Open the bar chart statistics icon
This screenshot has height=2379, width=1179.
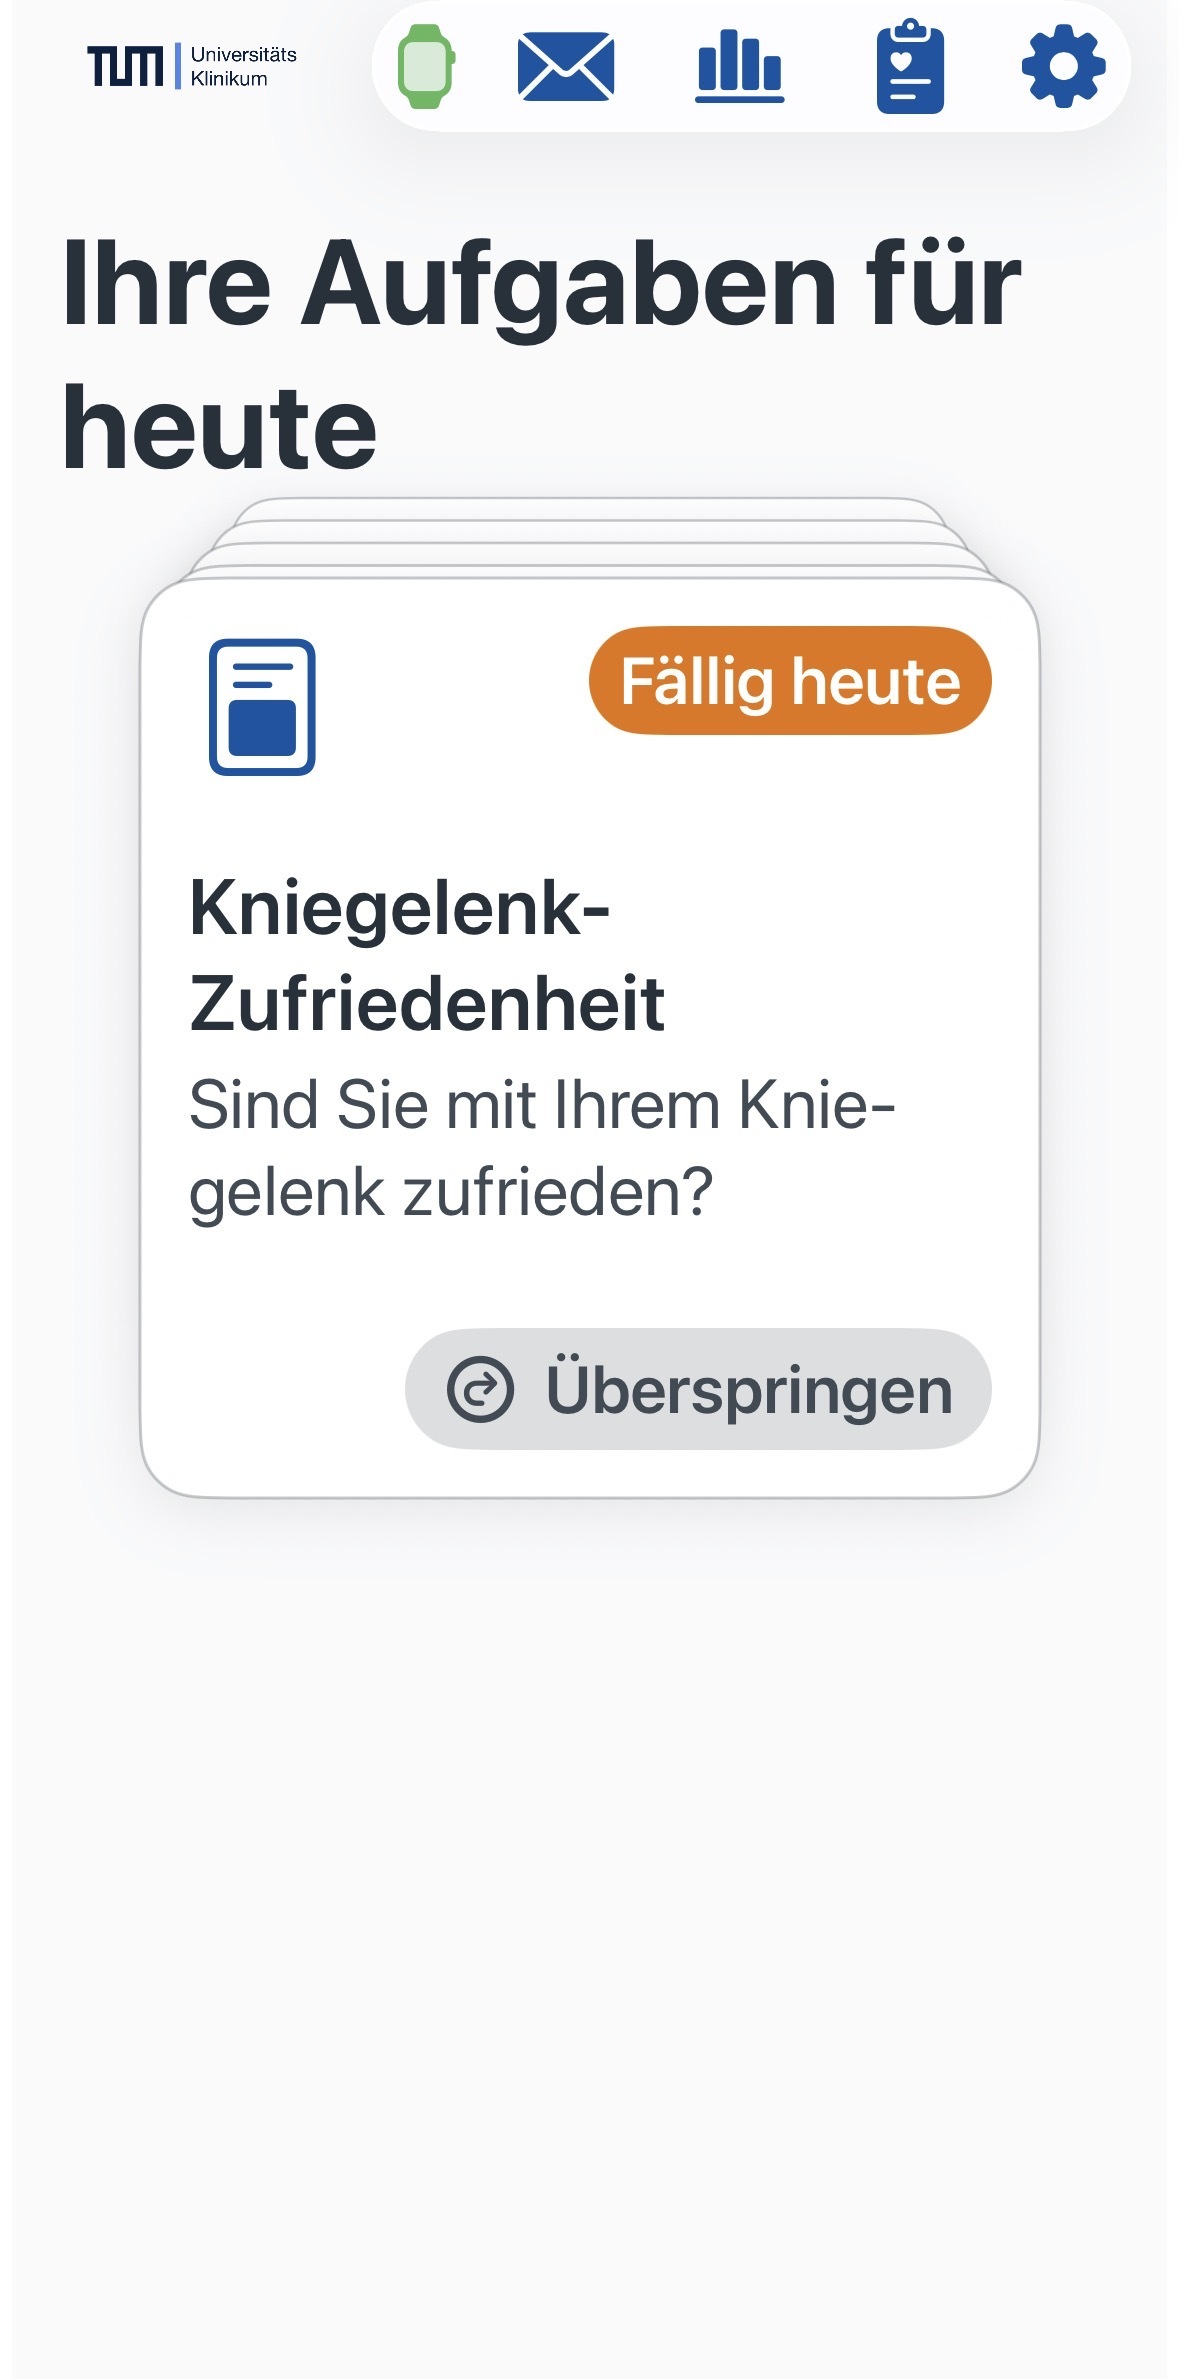(x=740, y=66)
